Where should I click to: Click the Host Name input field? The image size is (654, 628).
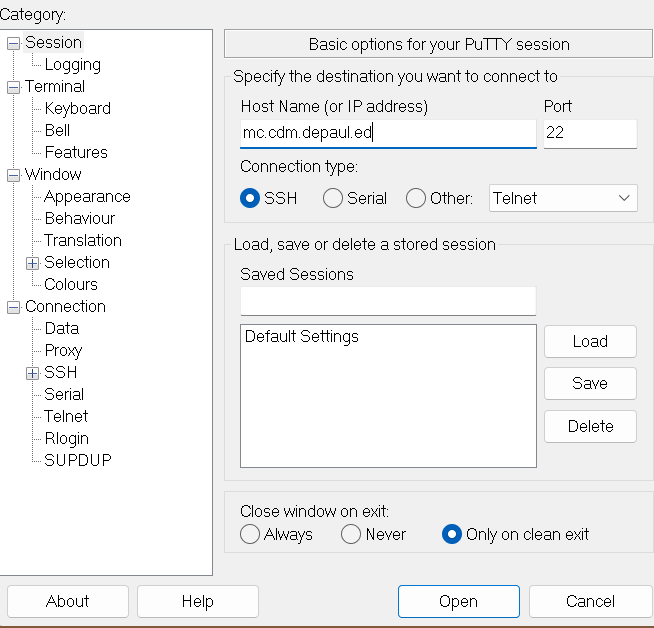point(388,133)
